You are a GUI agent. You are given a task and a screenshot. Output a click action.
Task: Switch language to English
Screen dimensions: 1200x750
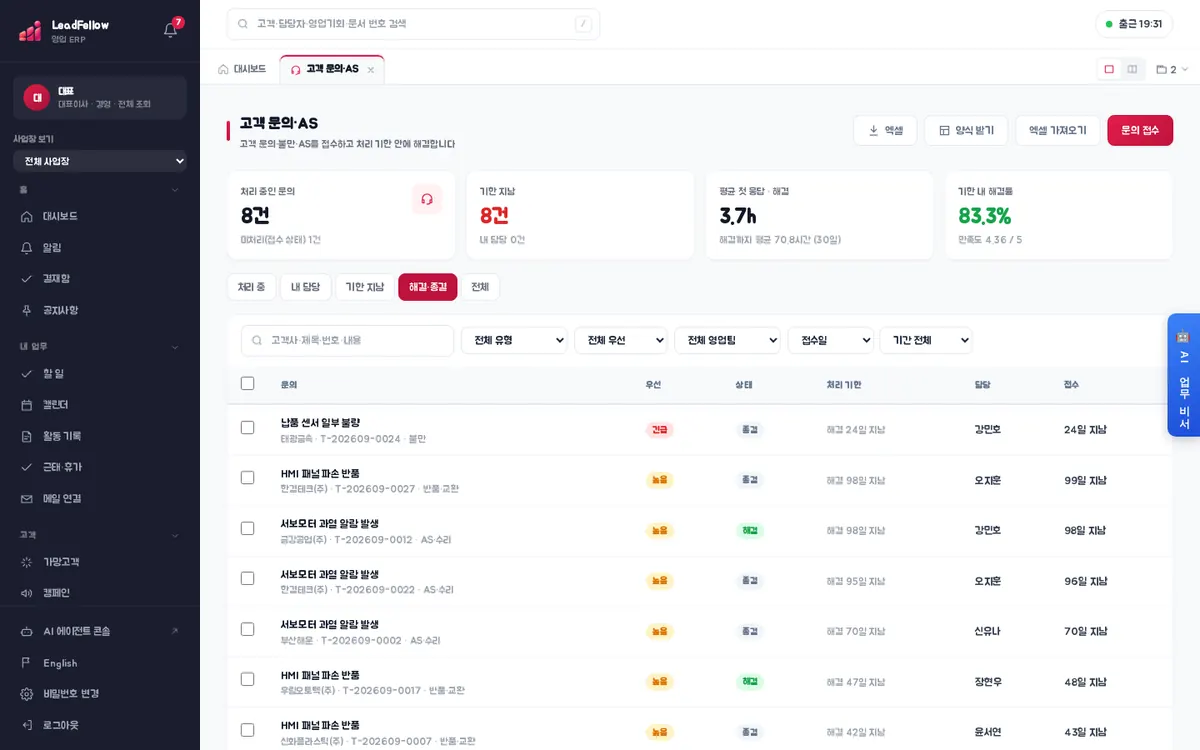100,663
